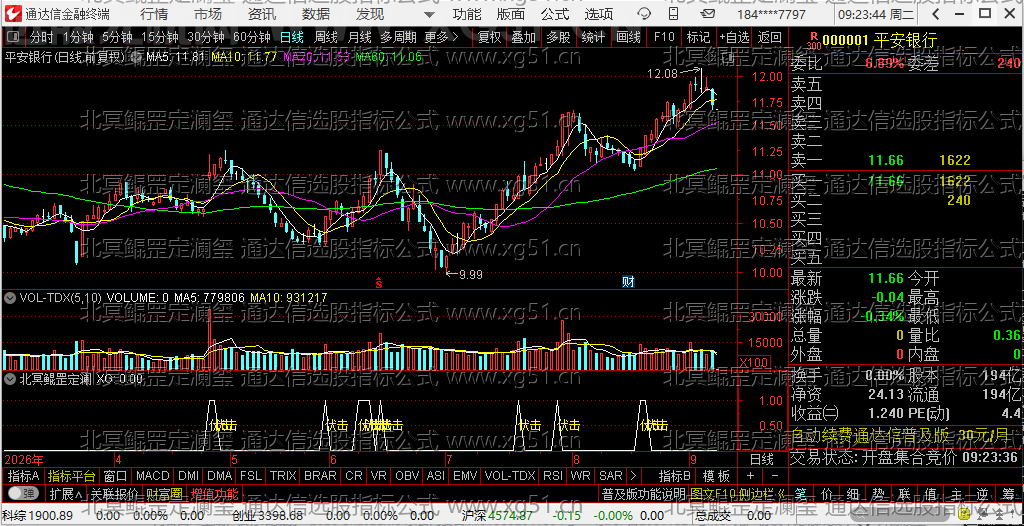Viewport: 1024px width, 526px height.
Task: Open the 数据 menu
Action: 316,14
